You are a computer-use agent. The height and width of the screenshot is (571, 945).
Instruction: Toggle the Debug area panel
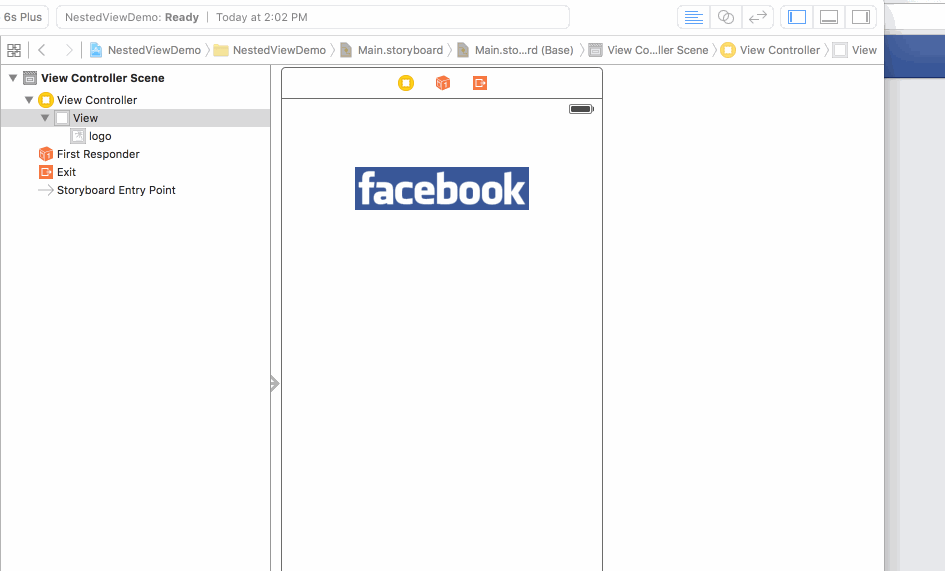[829, 17]
